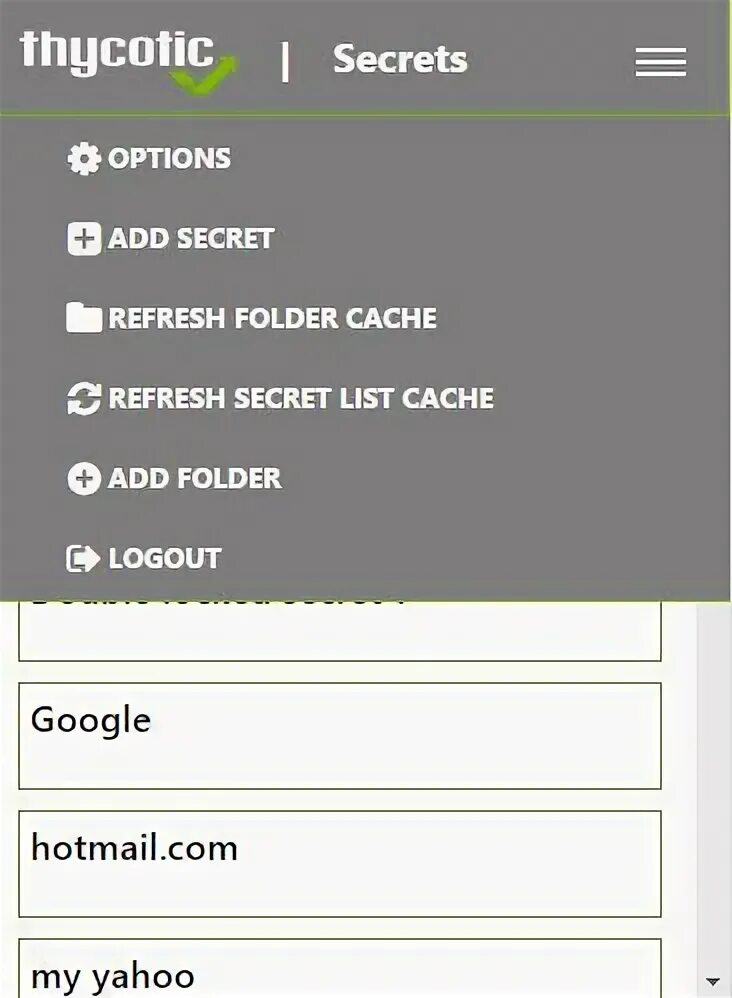Click the Add Secret plus icon
The image size is (732, 998).
tap(83, 239)
